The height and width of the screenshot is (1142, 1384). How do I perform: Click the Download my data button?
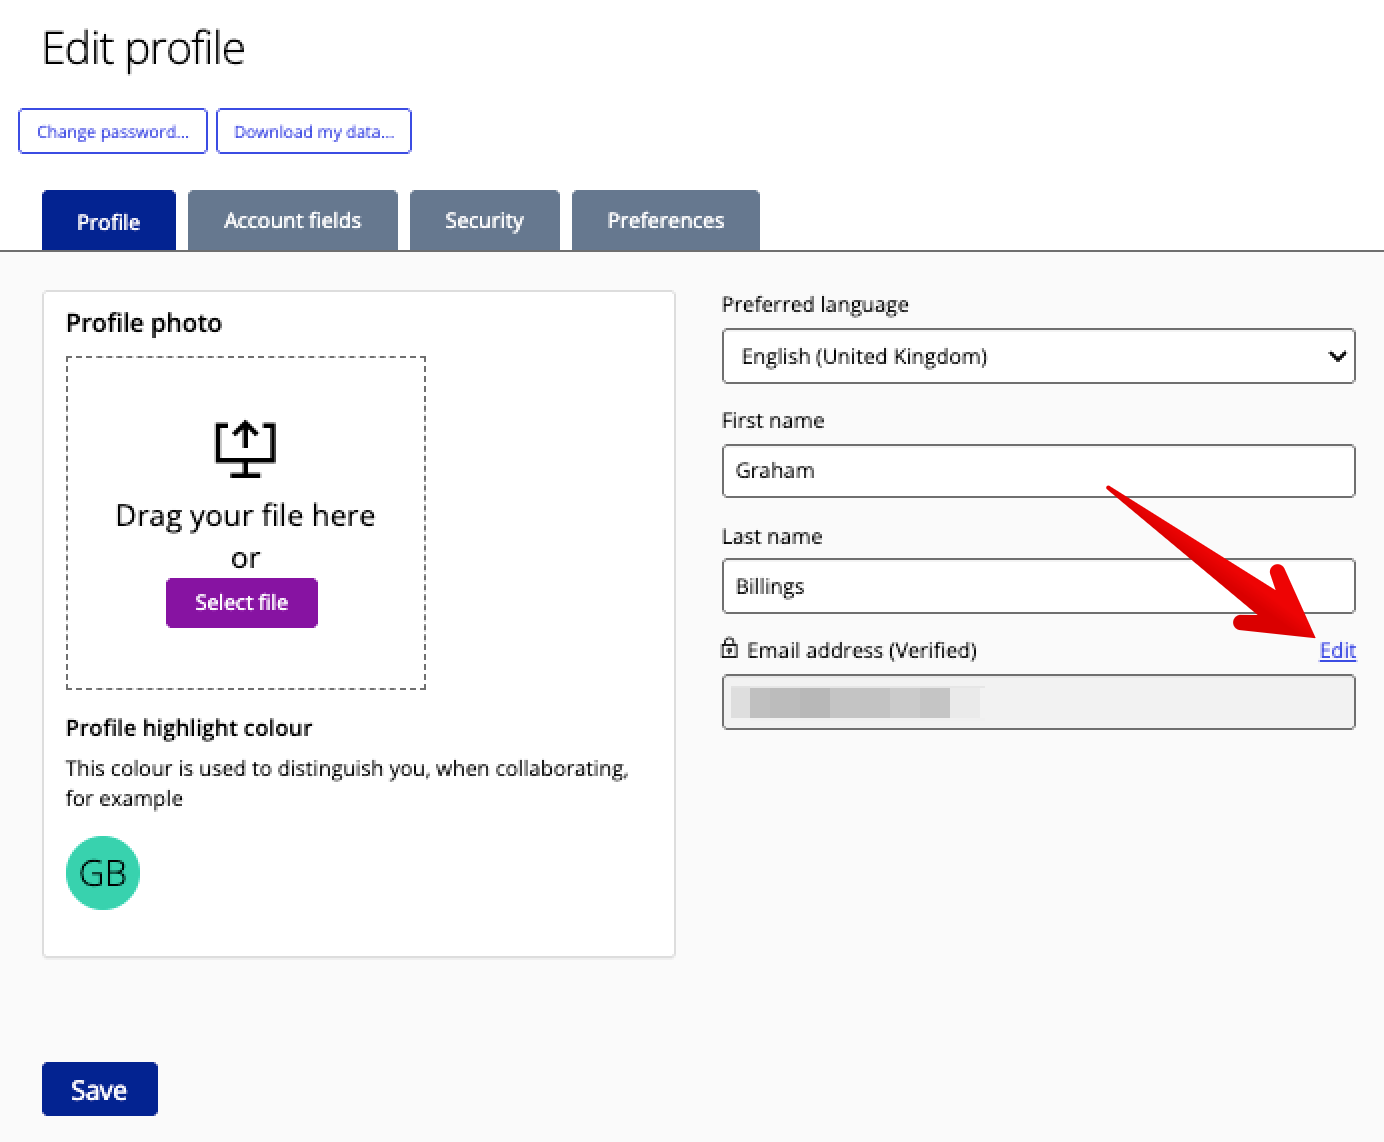tap(314, 132)
